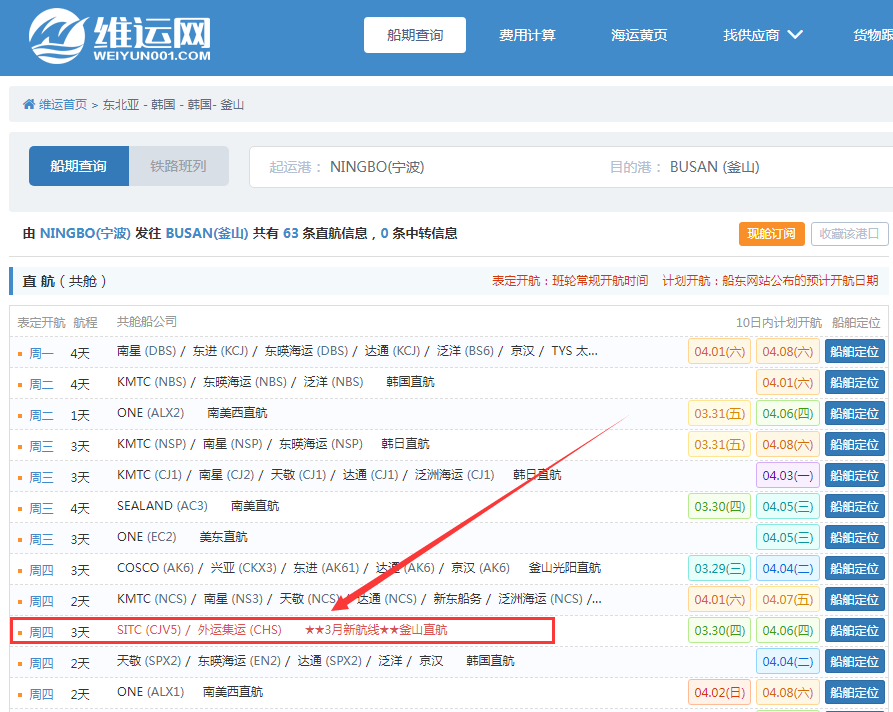Open the 费用计算 navigation item

point(527,35)
